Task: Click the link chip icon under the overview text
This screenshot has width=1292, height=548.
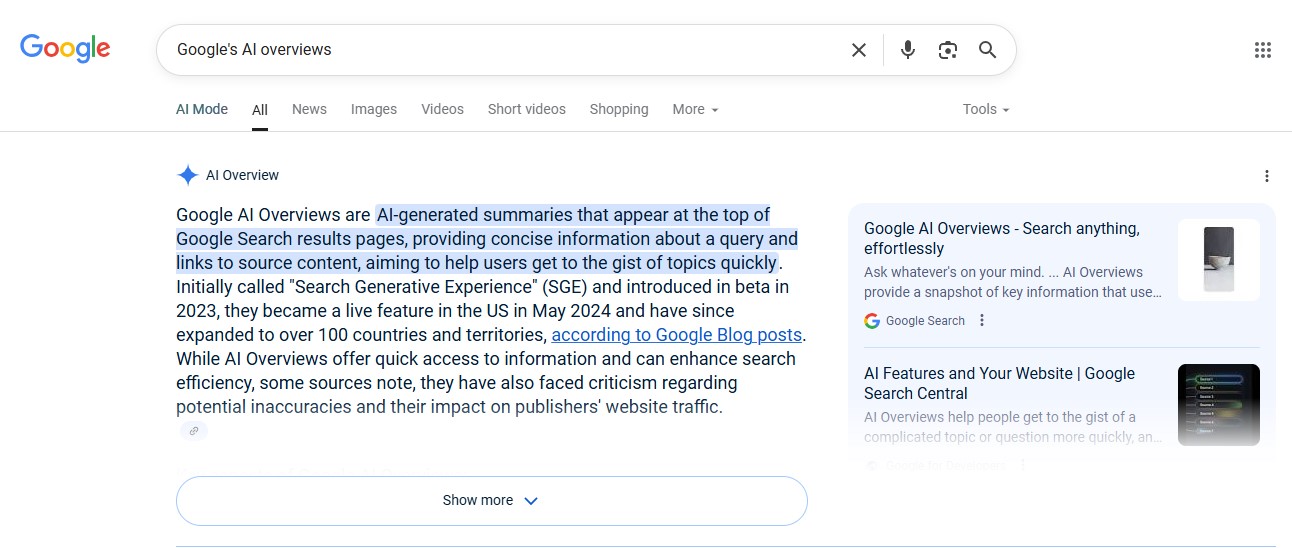Action: point(194,430)
